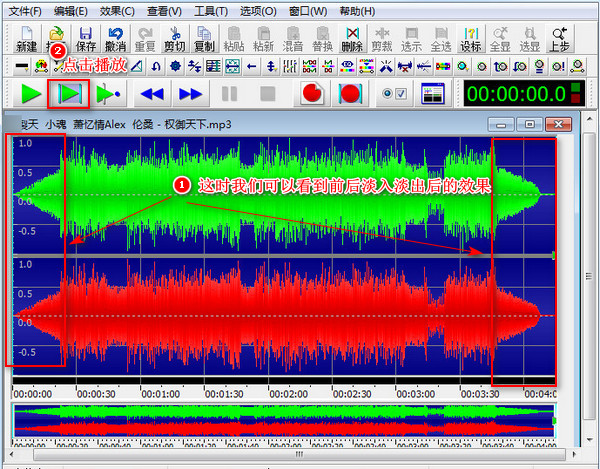Image resolution: width=600 pixels, height=469 pixels.
Task: Click the 设标 (Set Marker) icon
Action: tap(471, 39)
